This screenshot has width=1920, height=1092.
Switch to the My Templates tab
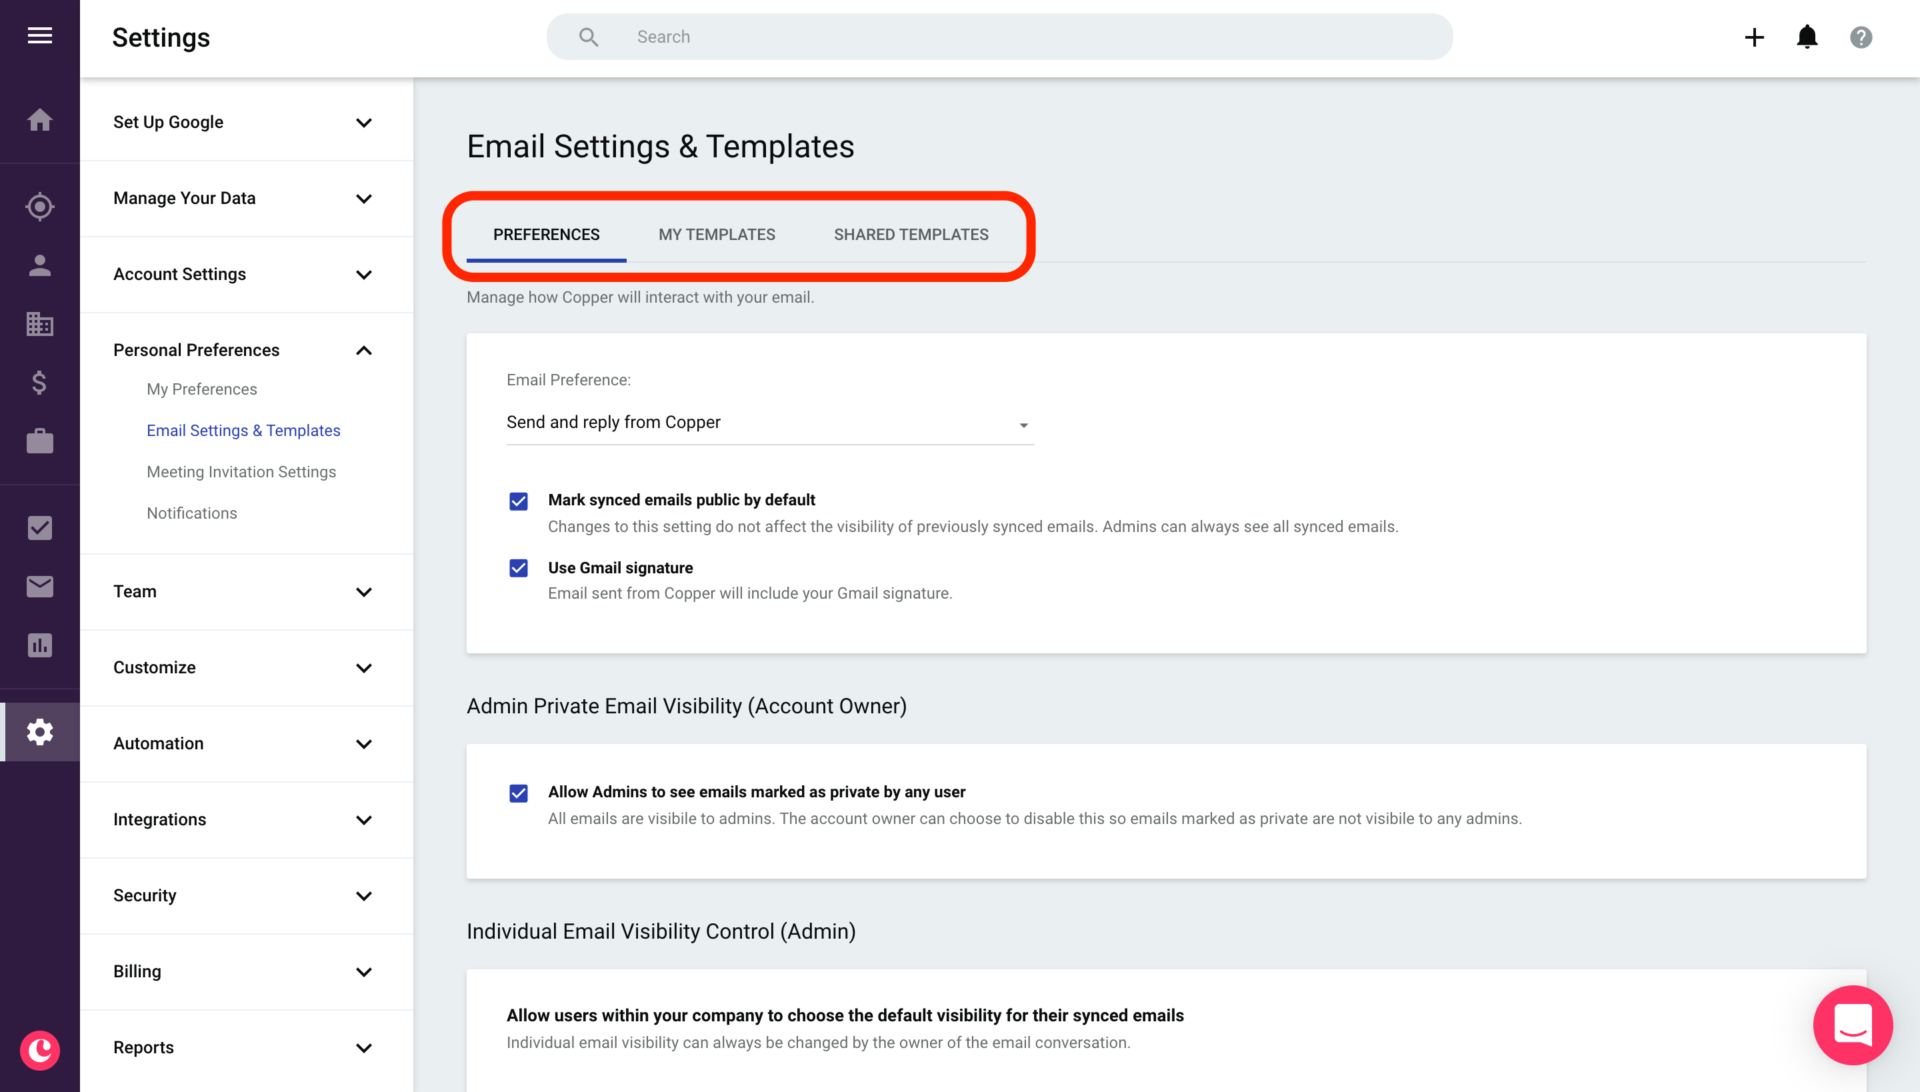click(716, 234)
